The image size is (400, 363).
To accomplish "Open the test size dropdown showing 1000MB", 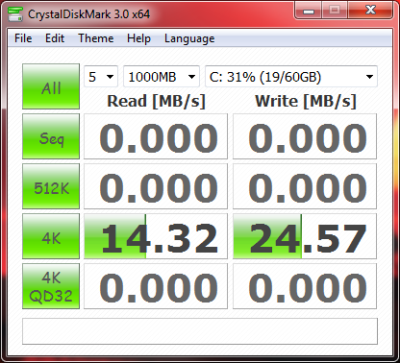I will coord(161,77).
